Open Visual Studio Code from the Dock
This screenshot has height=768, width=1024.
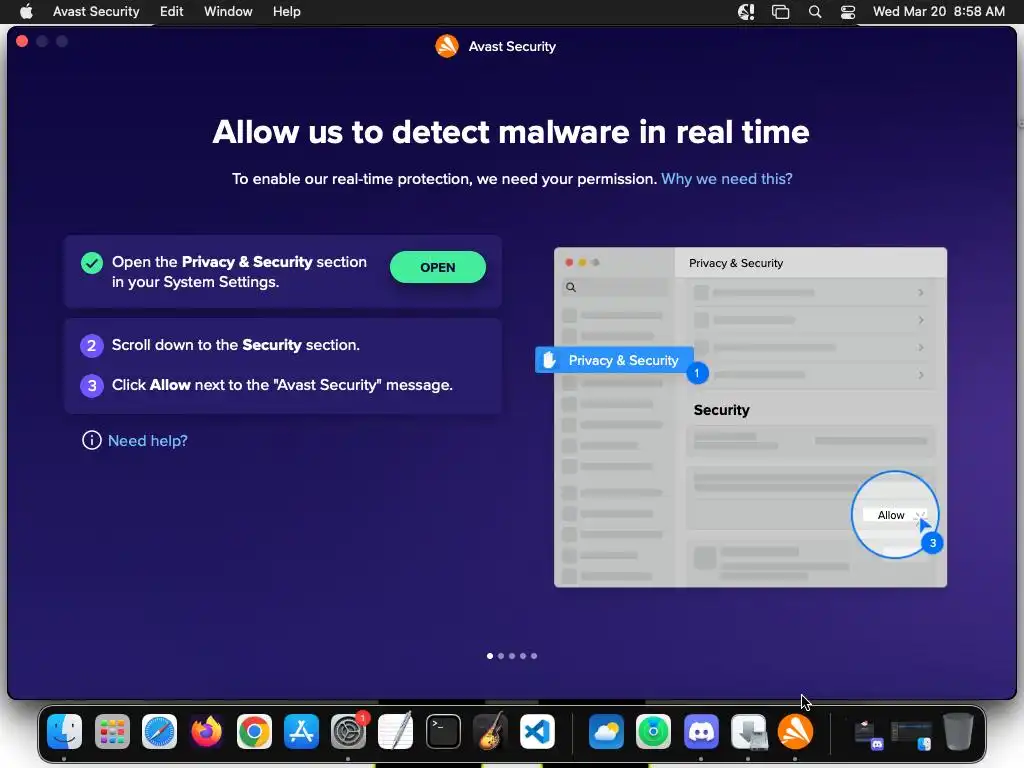pyautogui.click(x=537, y=731)
